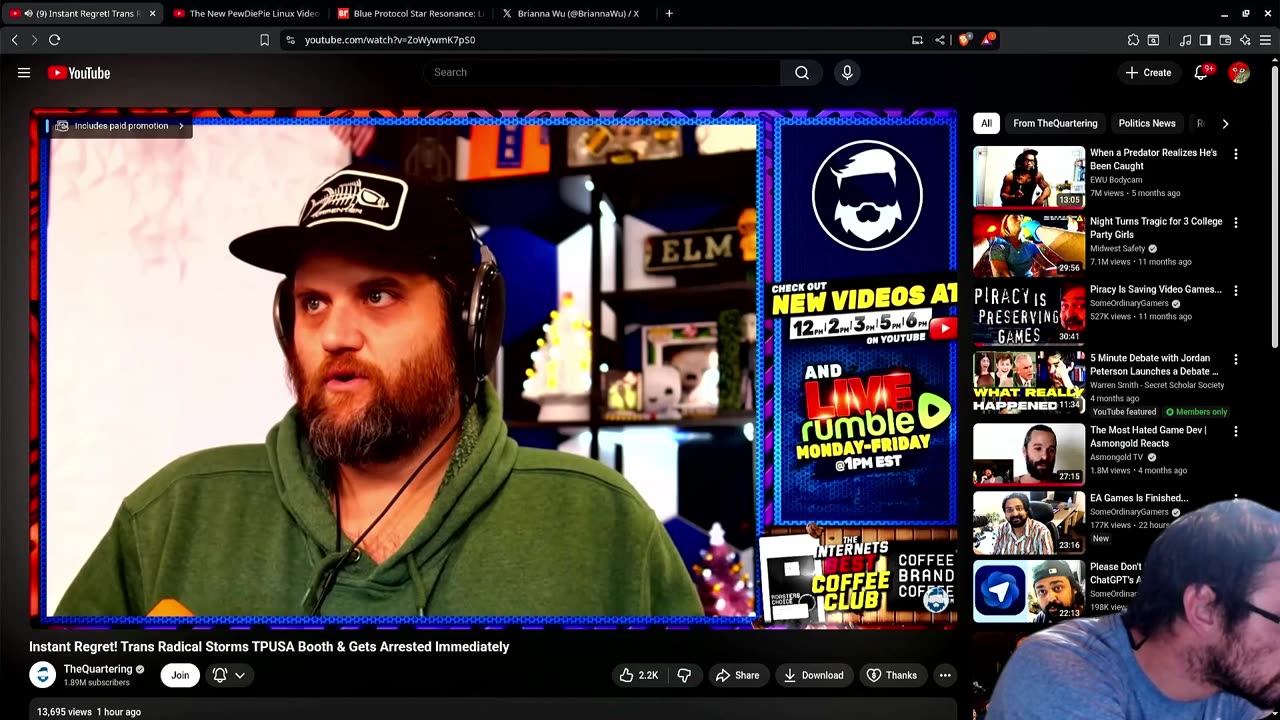Open TheQuartering channel avatar

(42, 675)
